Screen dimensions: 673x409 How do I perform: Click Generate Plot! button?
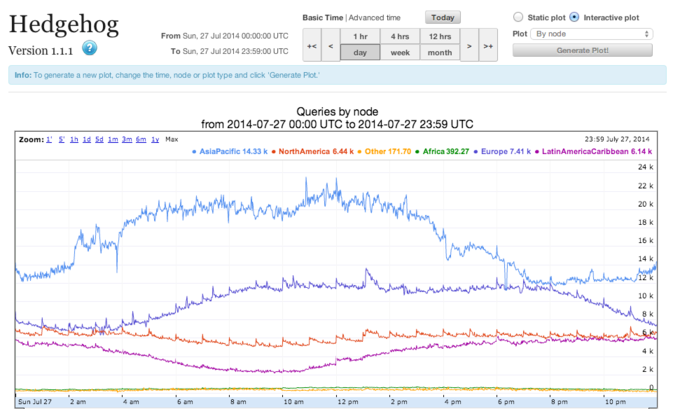[582, 50]
